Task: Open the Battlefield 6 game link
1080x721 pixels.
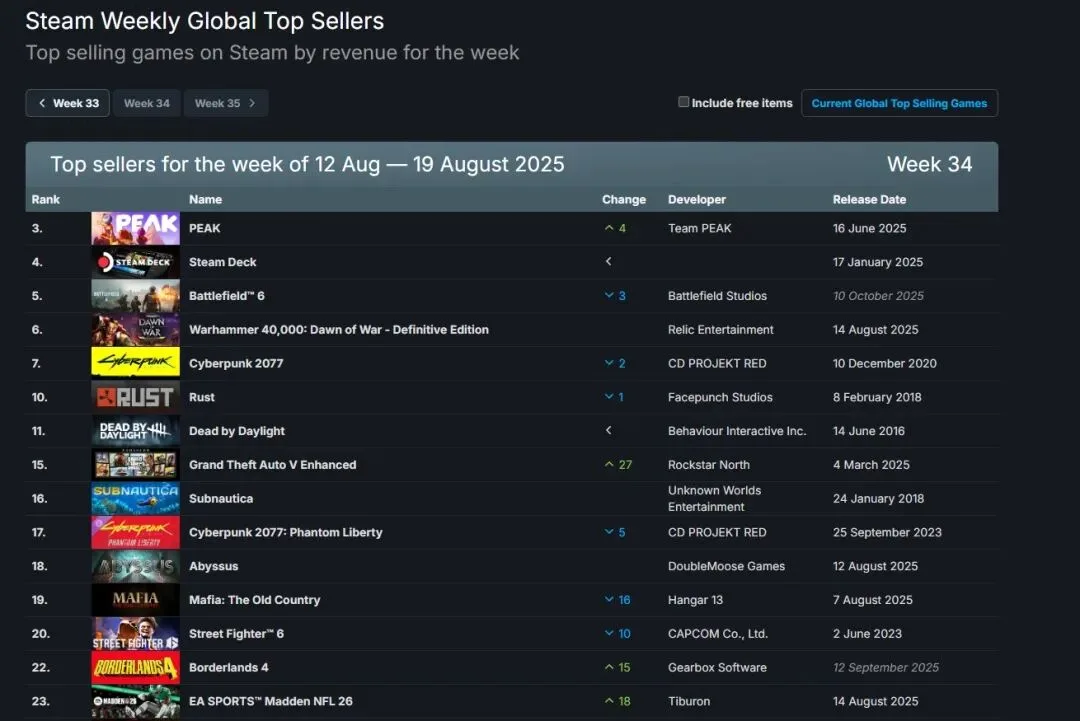Action: 226,296
